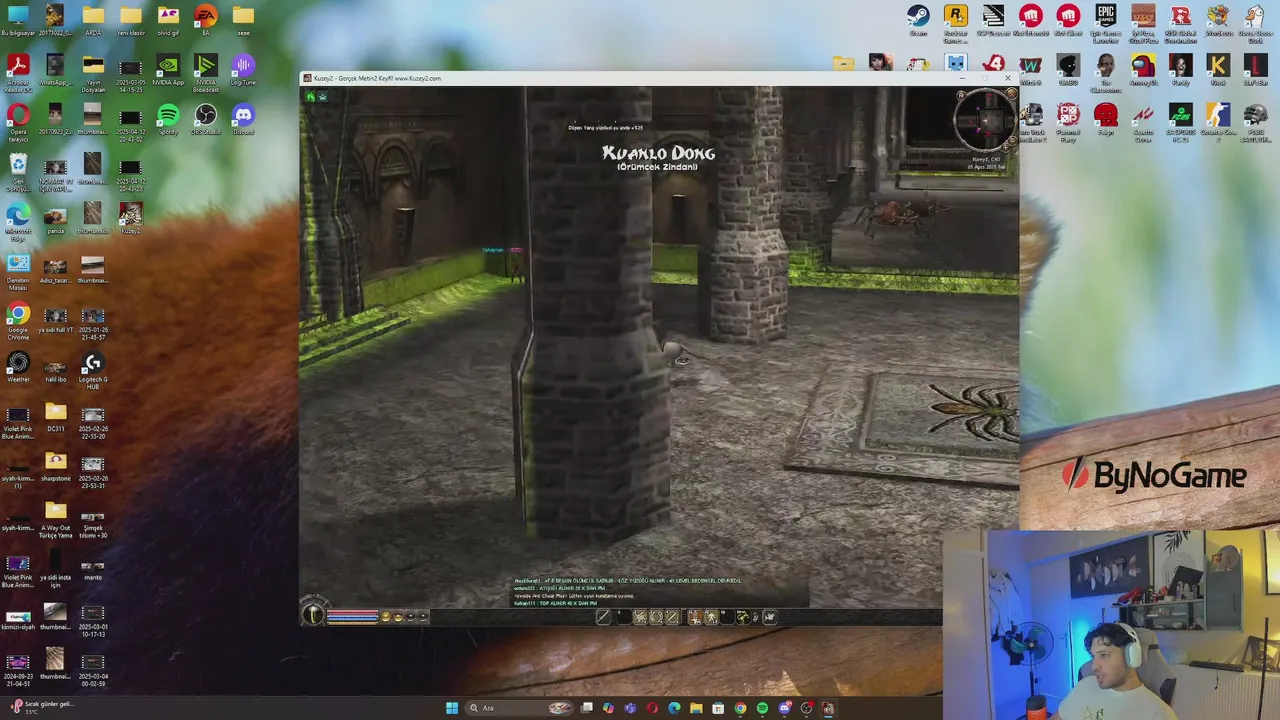
Task: Open Google Chrome from the taskbar
Action: click(x=740, y=708)
